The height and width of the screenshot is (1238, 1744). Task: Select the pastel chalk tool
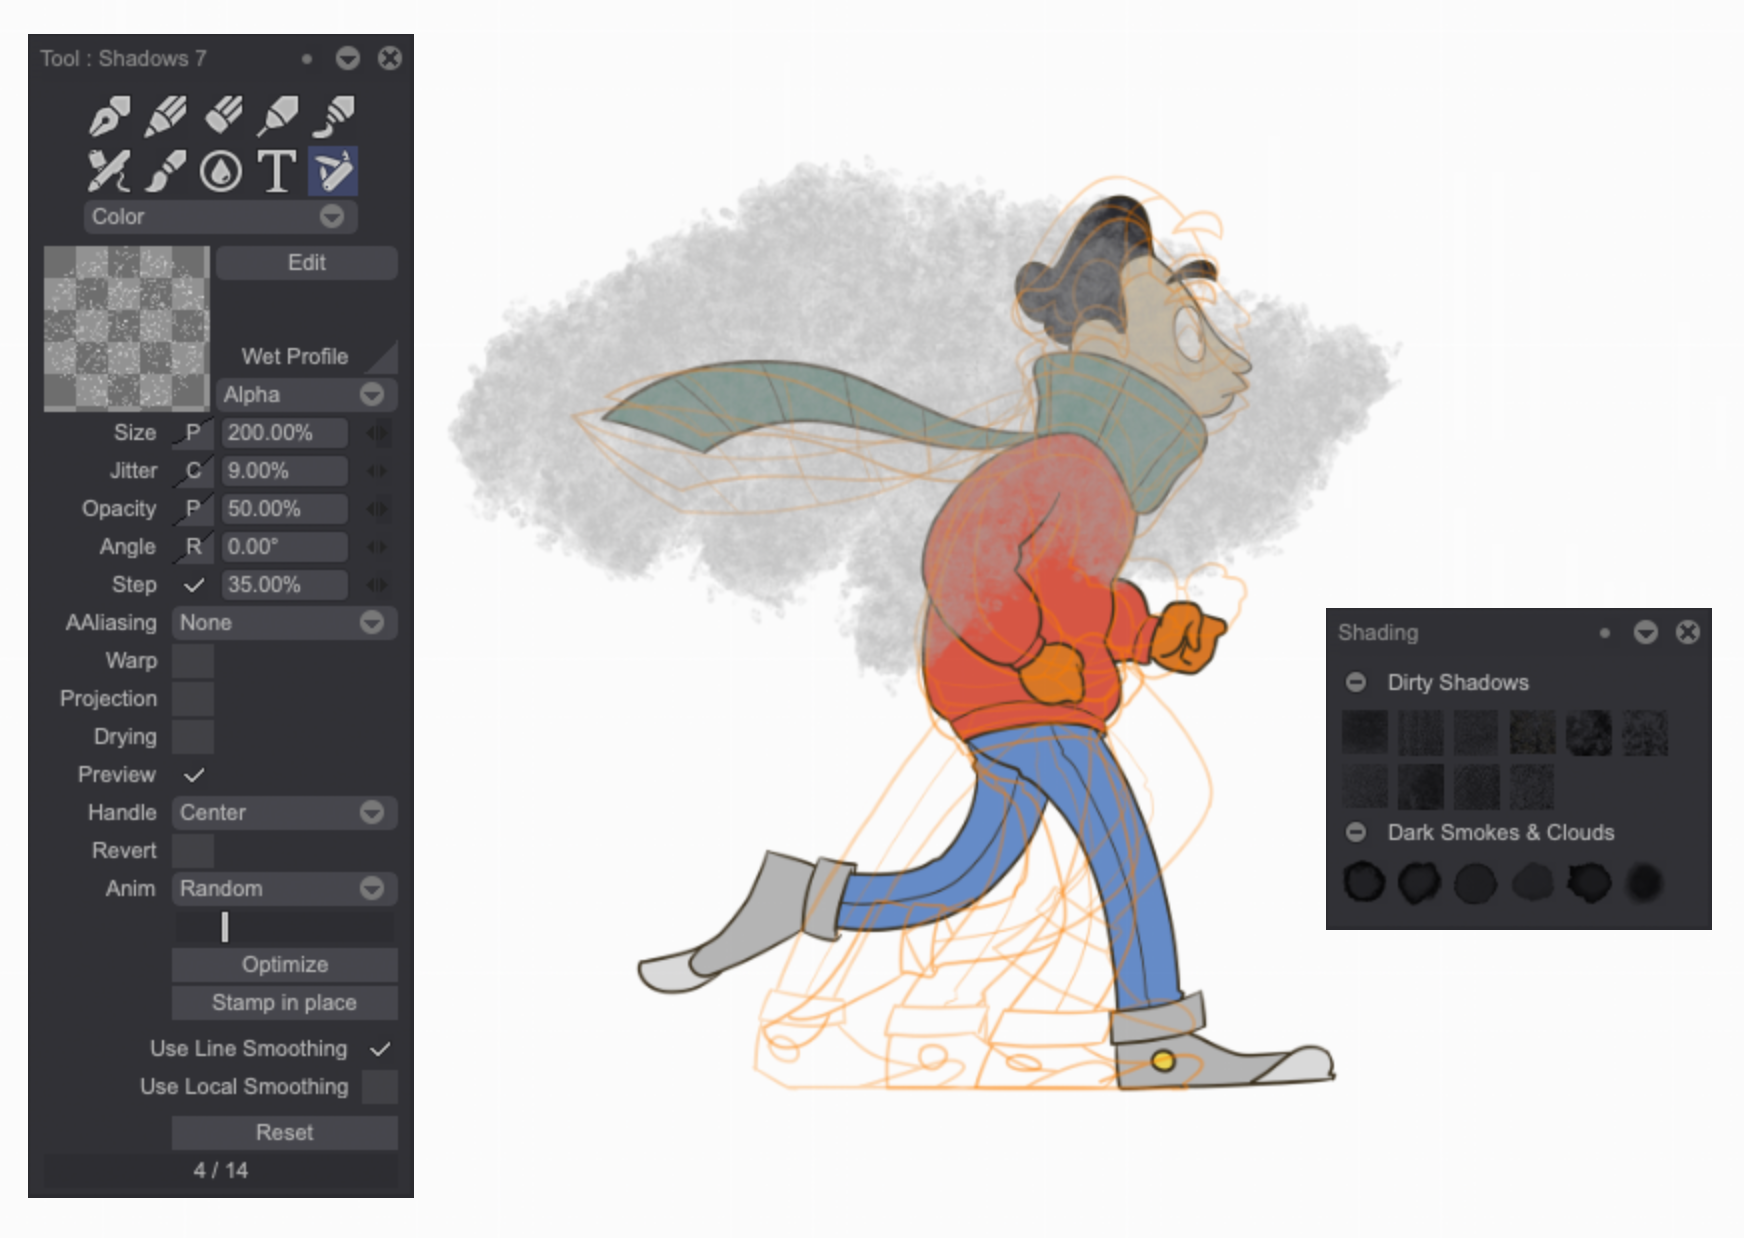pyautogui.click(x=225, y=115)
